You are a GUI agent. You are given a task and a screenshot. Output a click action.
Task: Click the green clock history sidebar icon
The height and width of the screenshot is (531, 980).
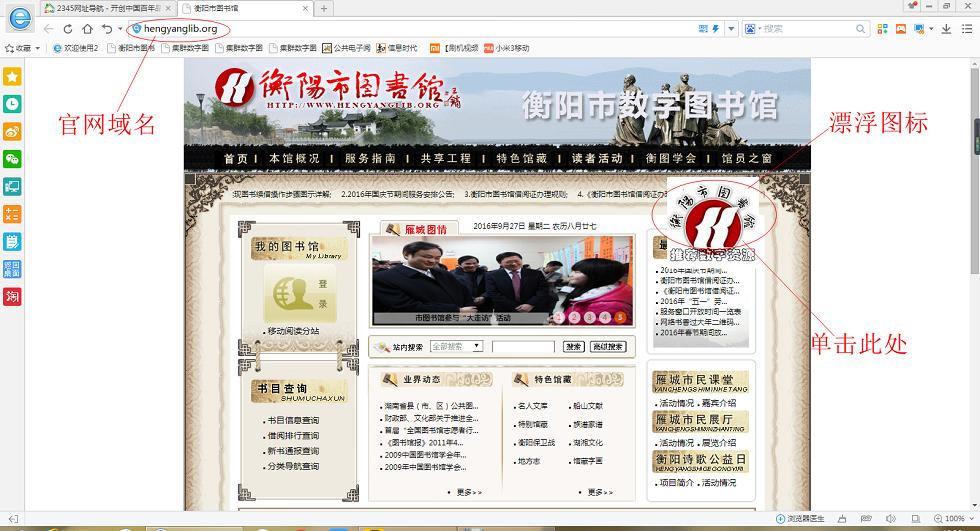click(12, 104)
